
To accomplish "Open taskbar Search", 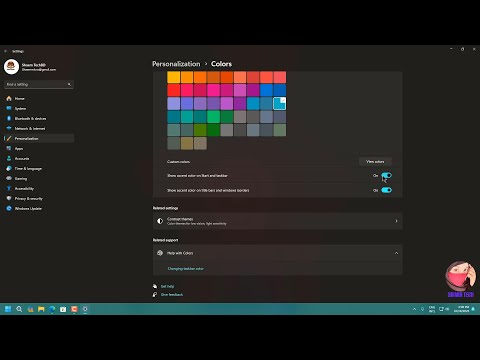I will click(x=19, y=309).
